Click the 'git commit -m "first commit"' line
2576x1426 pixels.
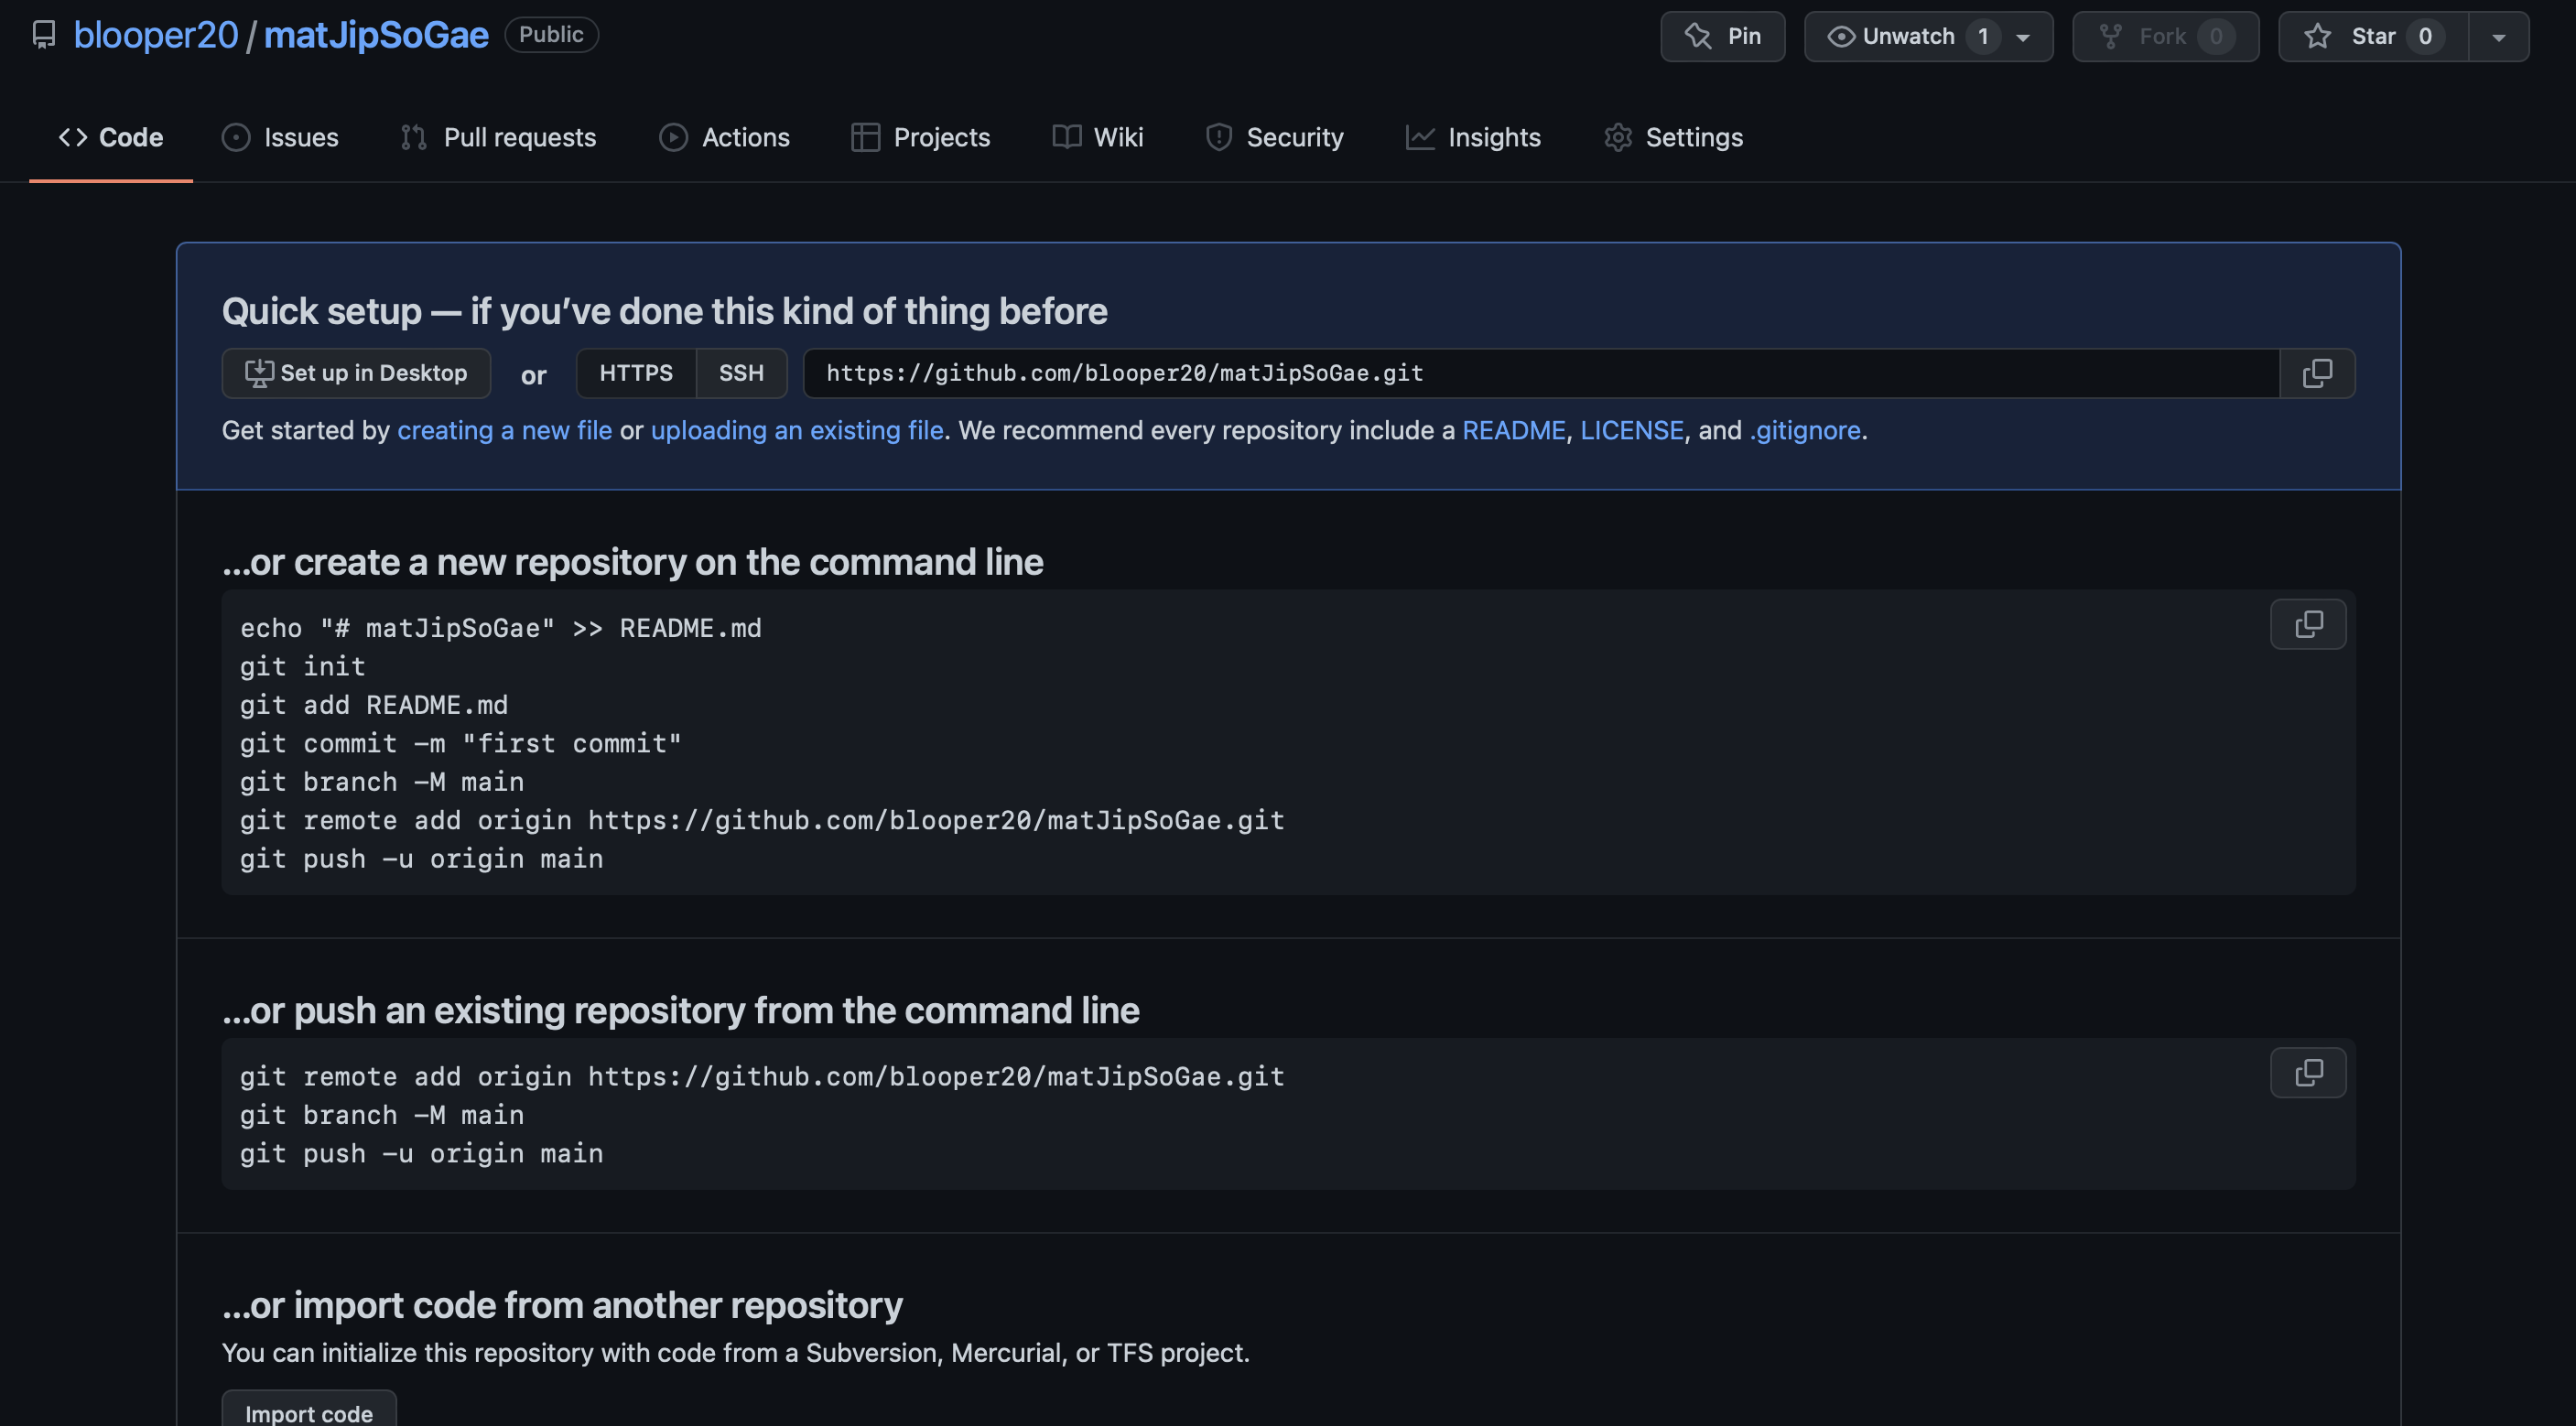[x=460, y=743]
